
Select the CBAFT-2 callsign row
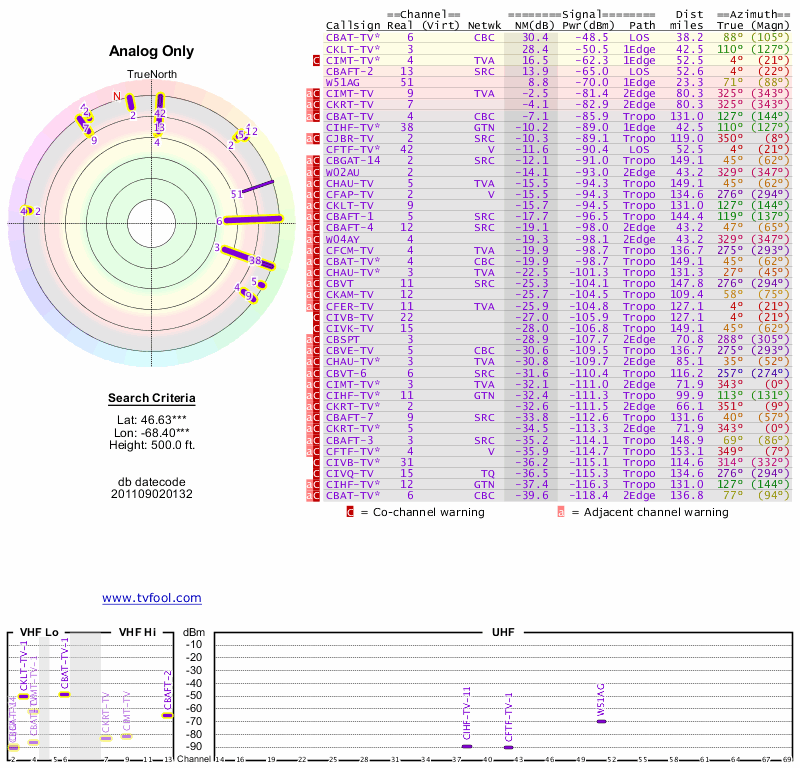click(x=350, y=71)
